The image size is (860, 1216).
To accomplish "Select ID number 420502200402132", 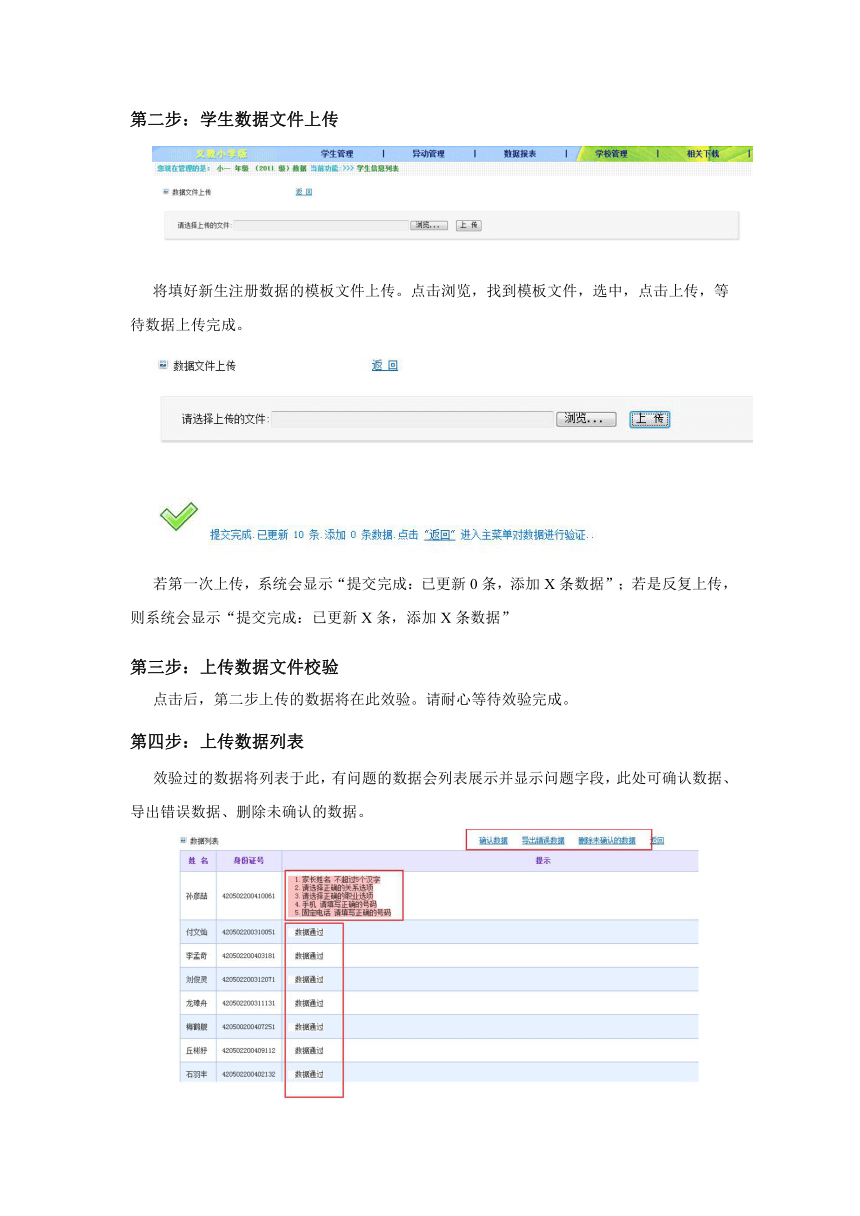I will click(249, 1075).
